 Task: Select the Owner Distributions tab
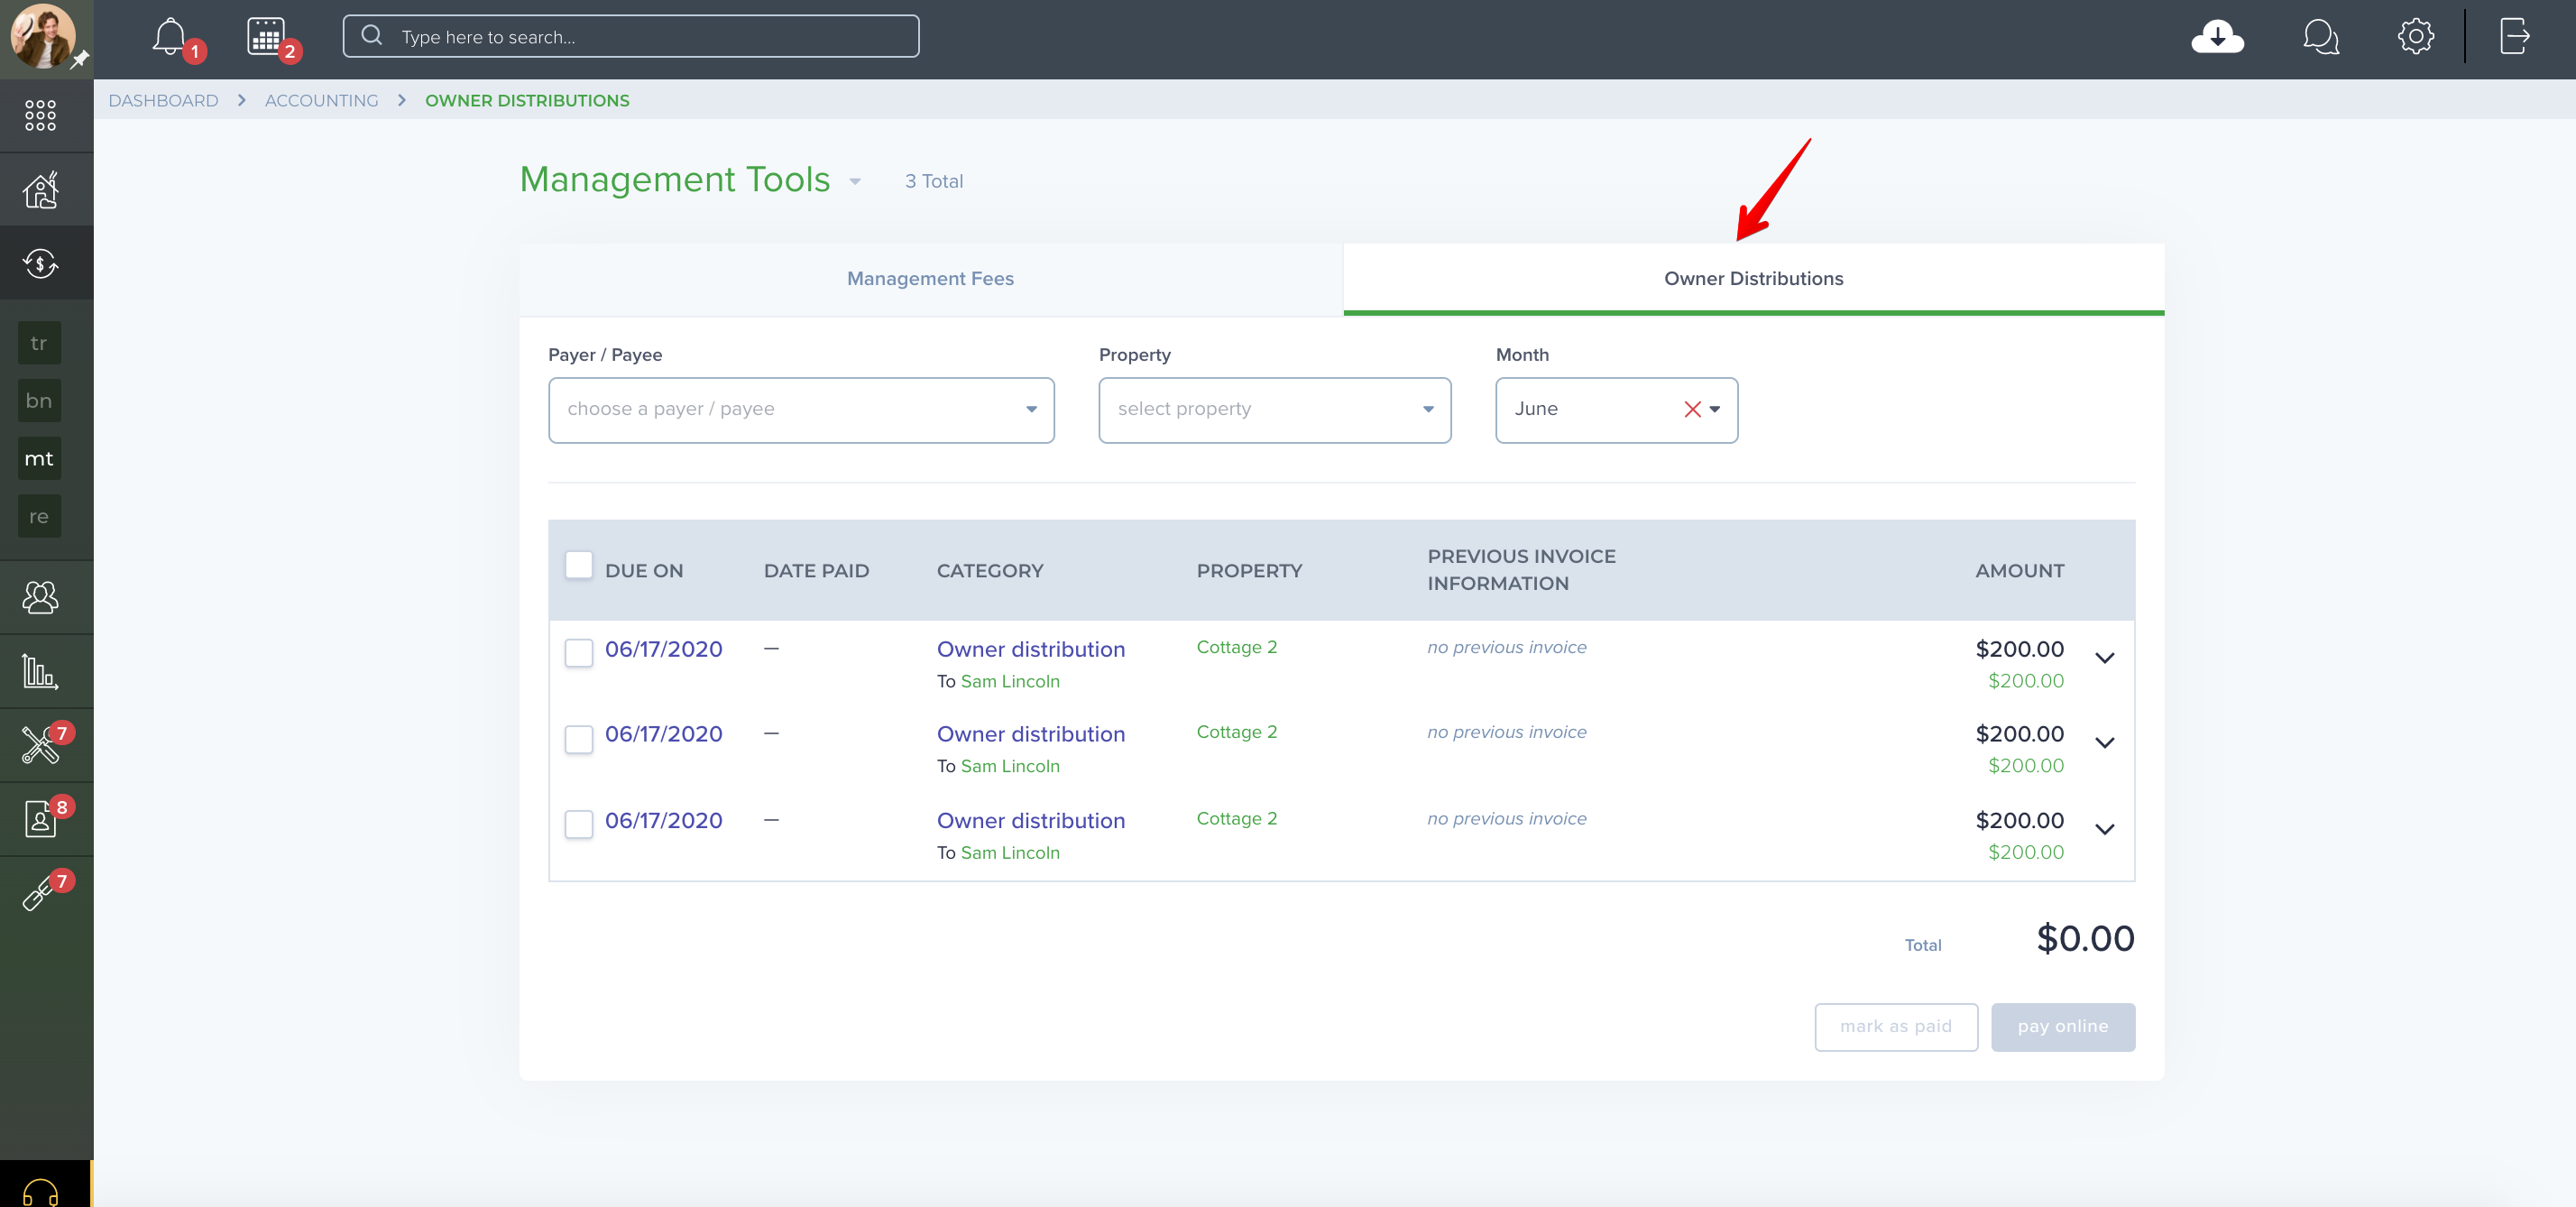tap(1753, 279)
